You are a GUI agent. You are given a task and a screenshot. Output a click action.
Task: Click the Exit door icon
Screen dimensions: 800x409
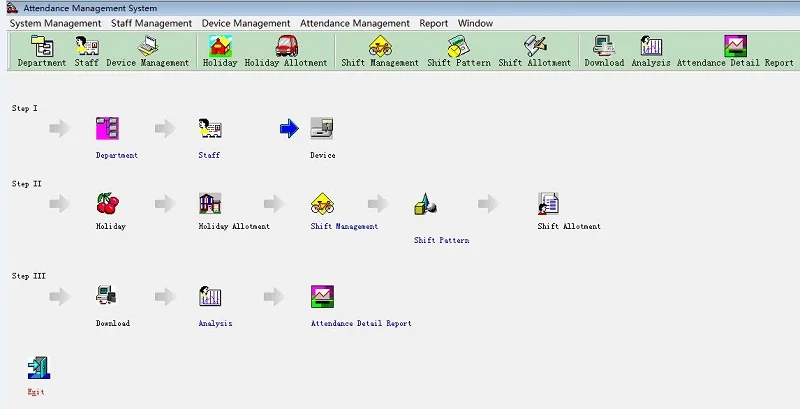pos(39,368)
